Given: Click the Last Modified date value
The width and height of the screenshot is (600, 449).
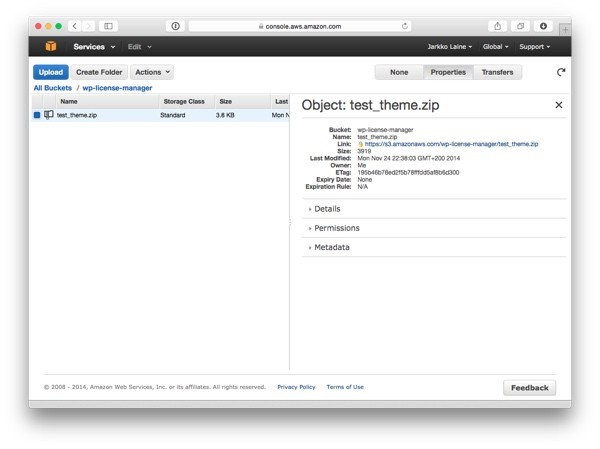Looking at the screenshot, I should (x=409, y=158).
